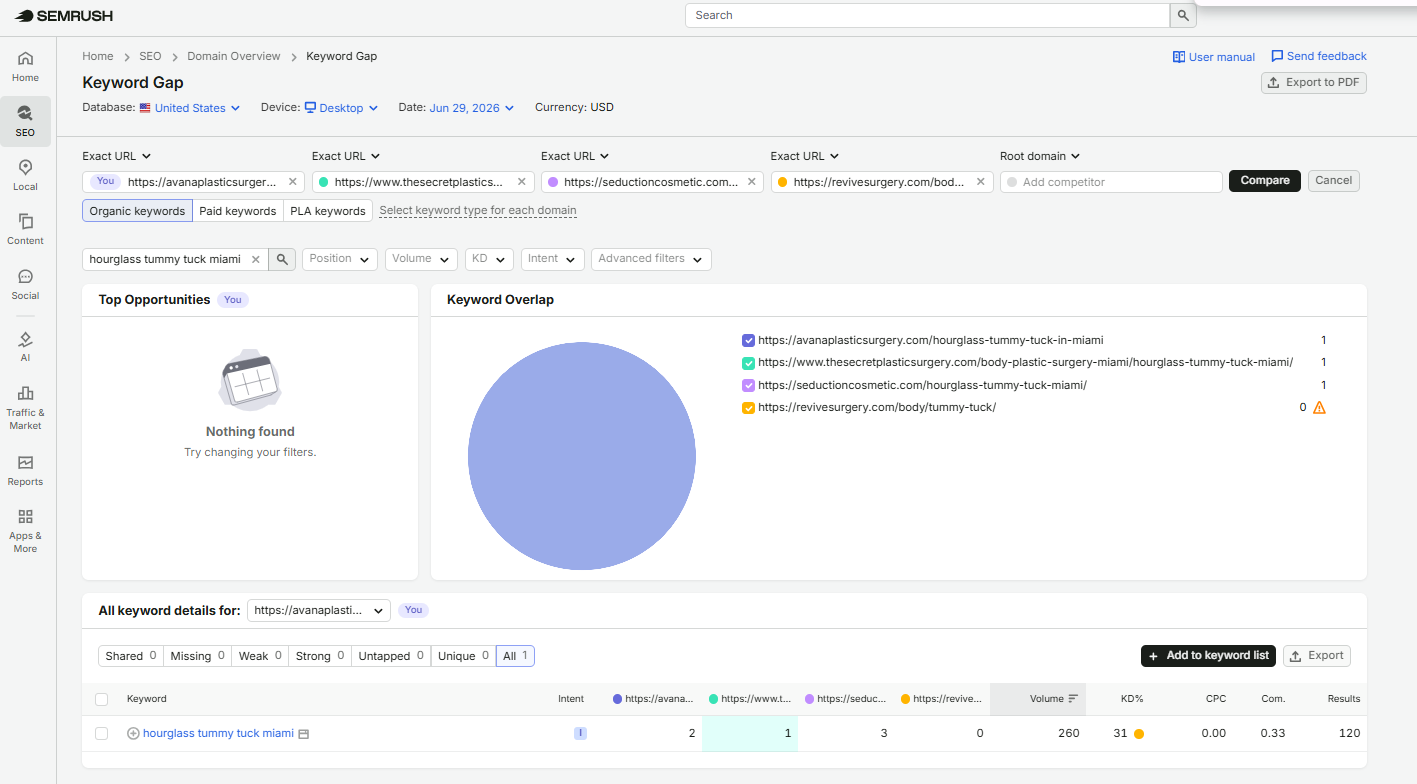Click the keyword filter search magnifier
The width and height of the screenshot is (1417, 784).
(282, 259)
